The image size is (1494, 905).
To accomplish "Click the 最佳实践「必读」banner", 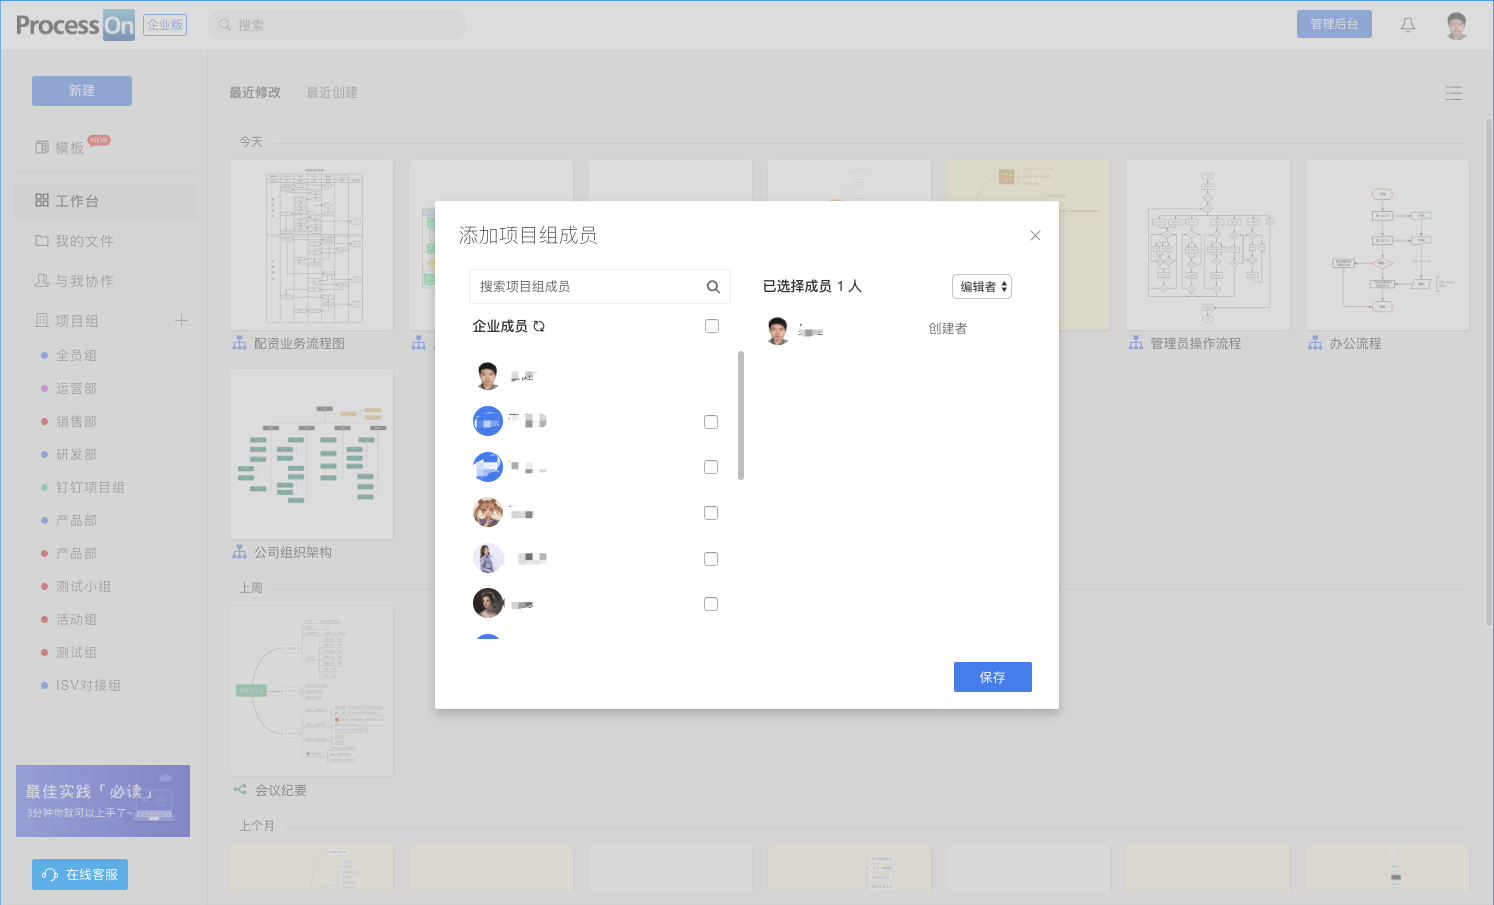I will (x=103, y=801).
